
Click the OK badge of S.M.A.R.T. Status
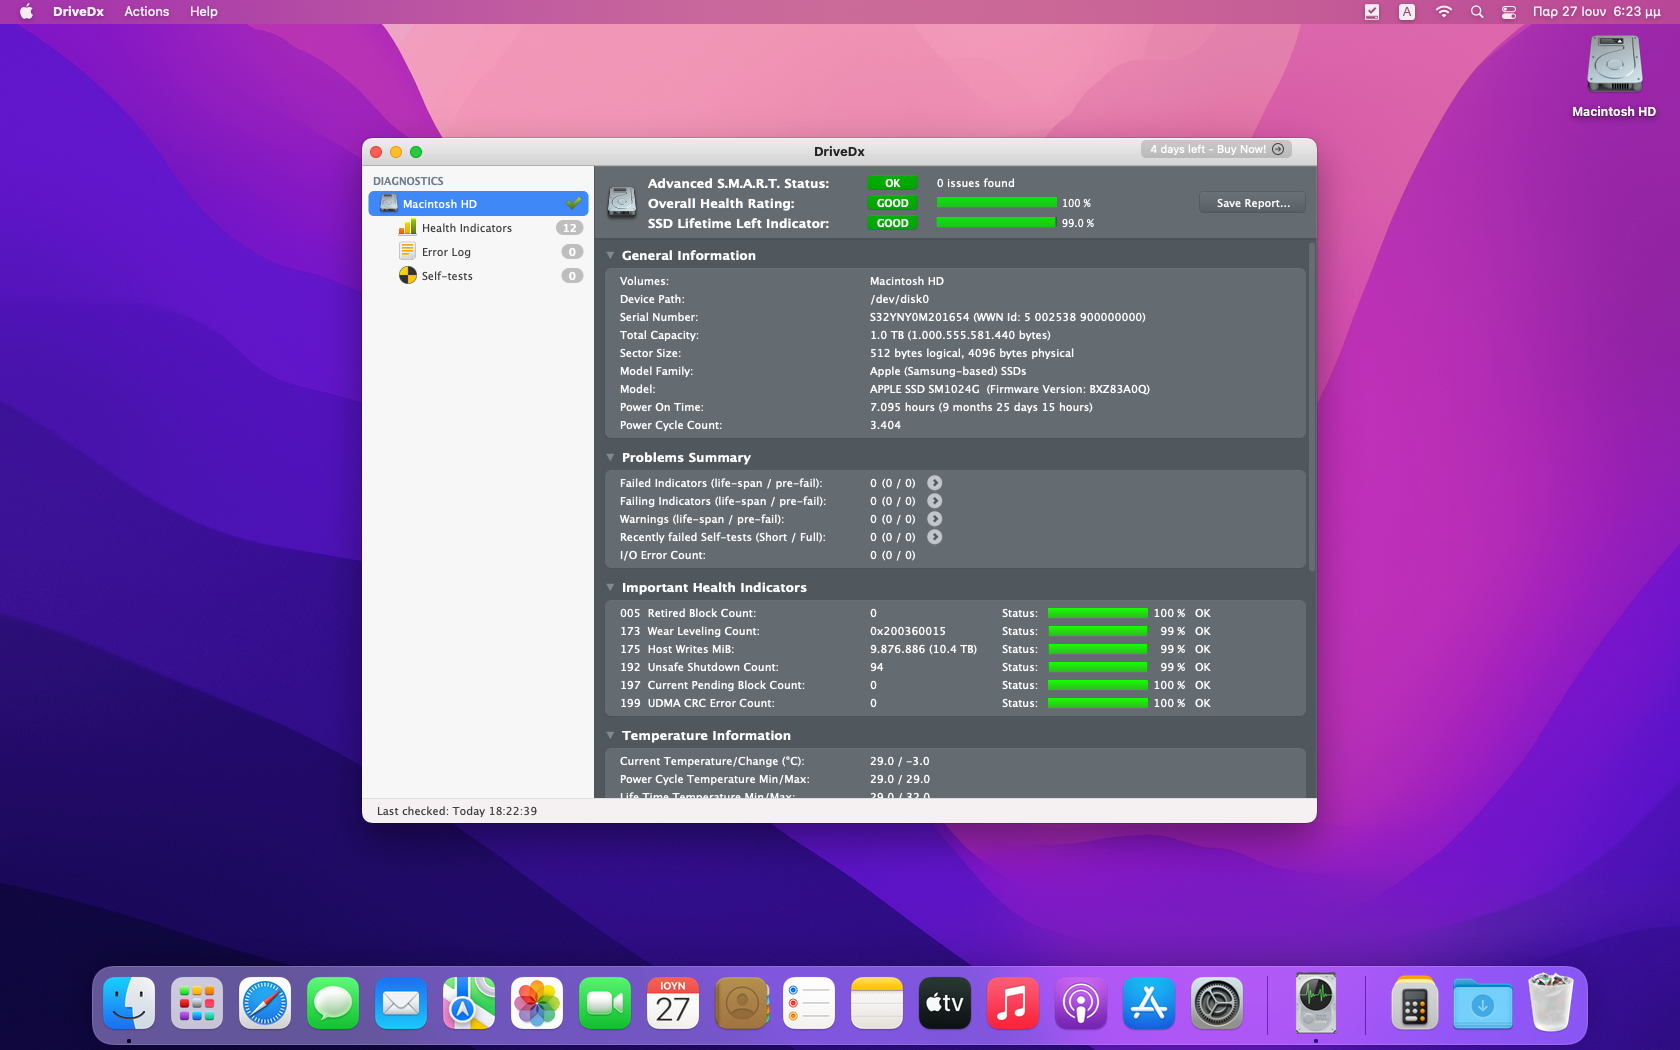(892, 183)
